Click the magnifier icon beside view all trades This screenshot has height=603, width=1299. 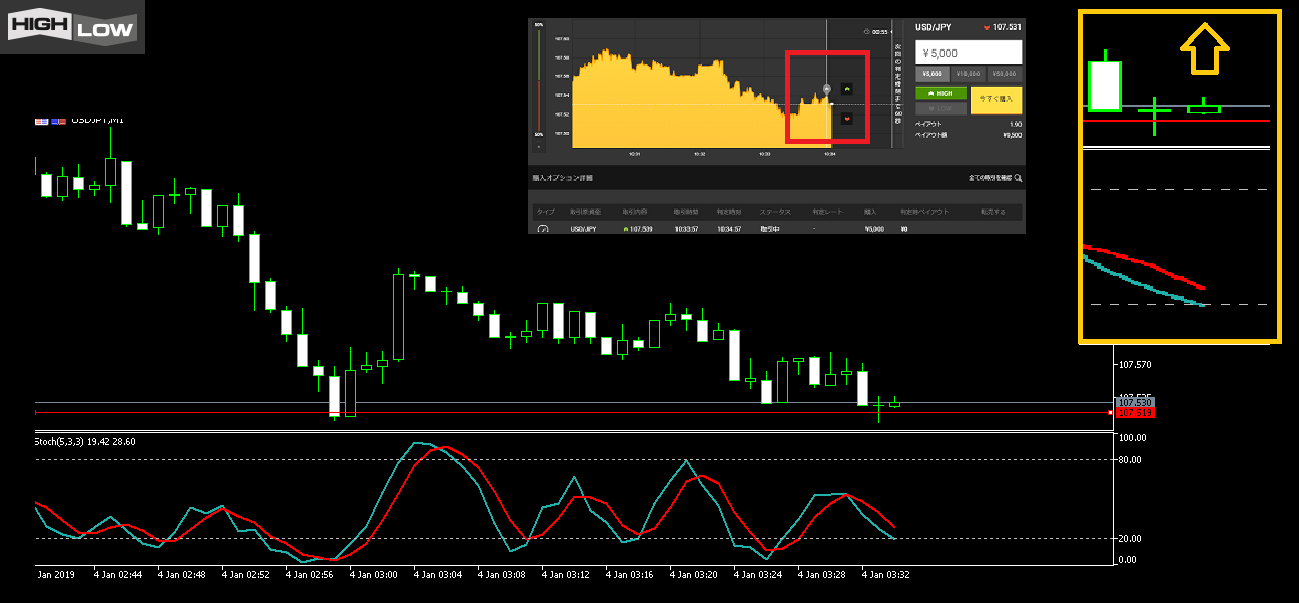(1019, 178)
